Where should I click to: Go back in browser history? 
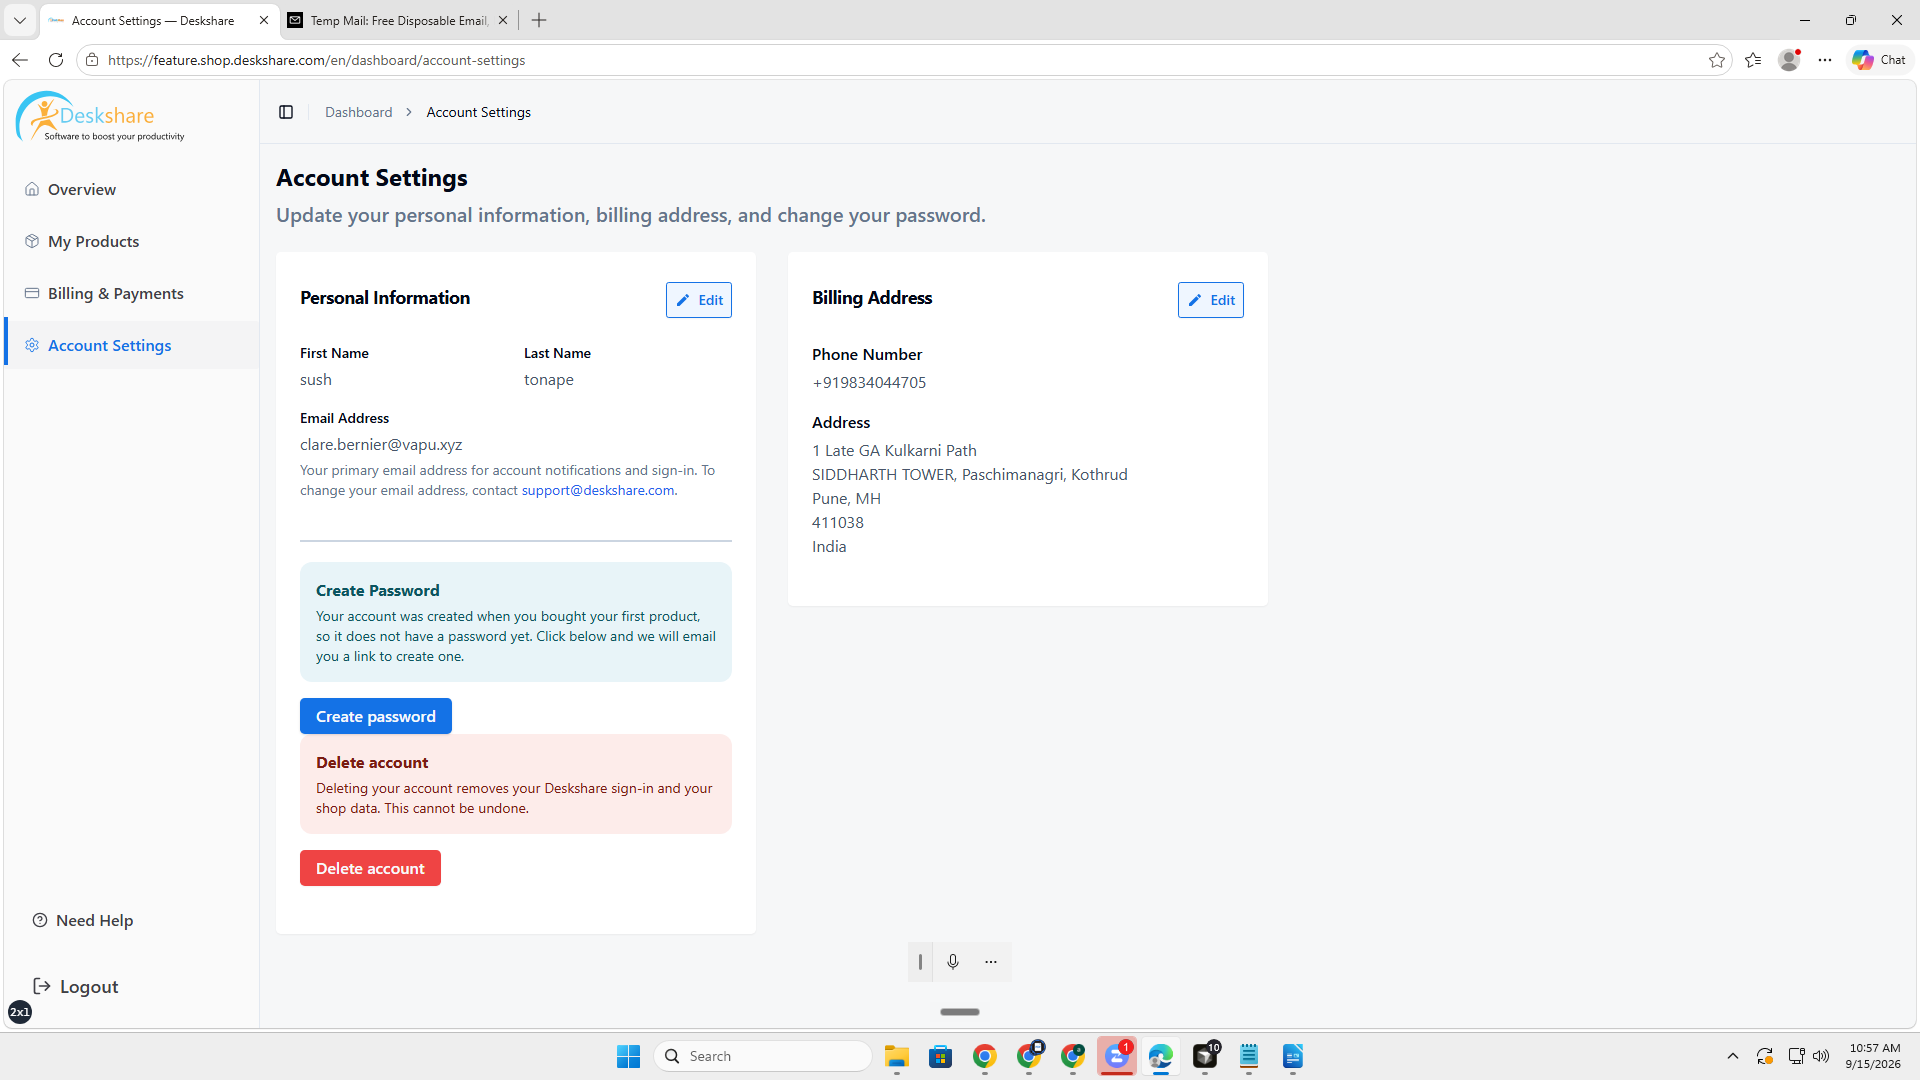pos(19,60)
